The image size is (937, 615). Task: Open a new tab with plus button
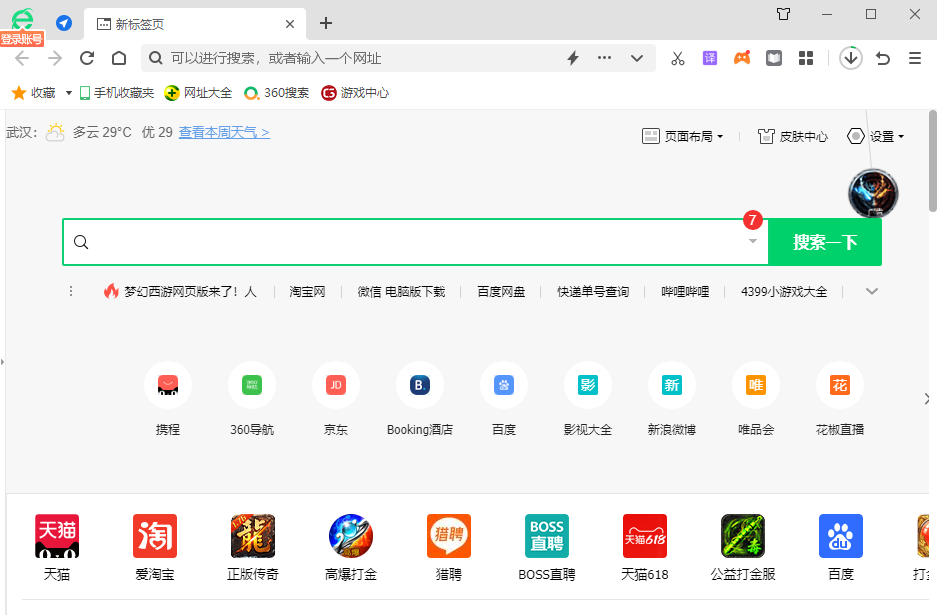(326, 23)
